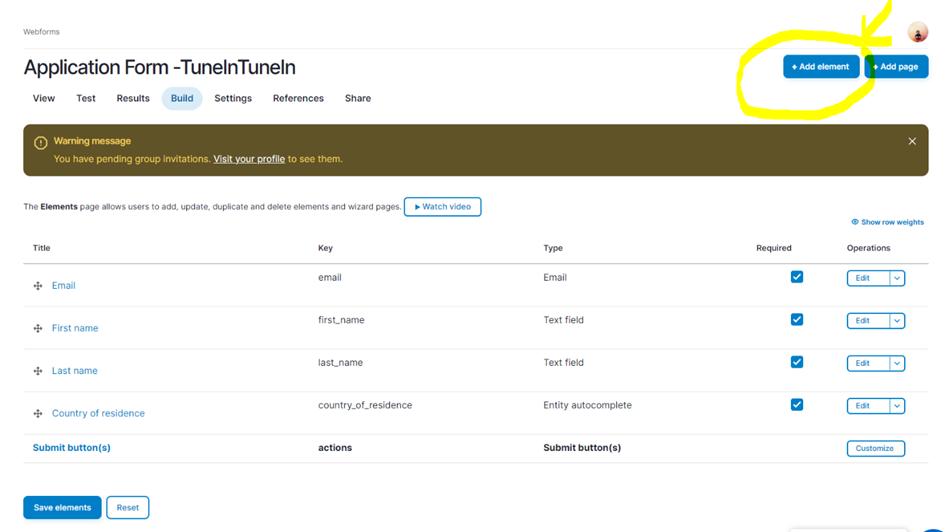
Task: Click the Webforms breadcrumb link
Action: coord(42,32)
